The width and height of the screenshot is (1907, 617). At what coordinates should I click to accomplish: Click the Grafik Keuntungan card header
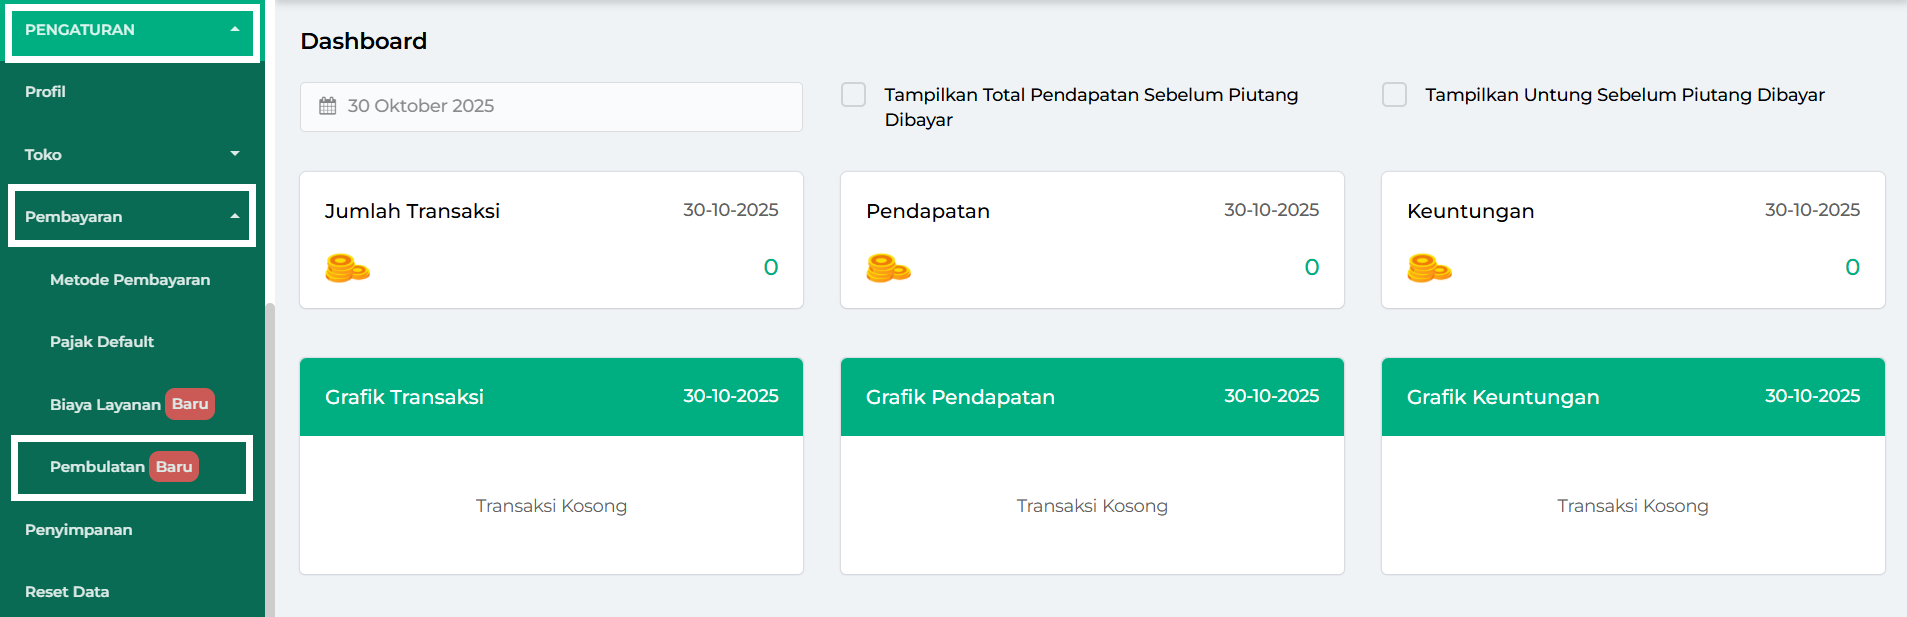coord(1633,397)
